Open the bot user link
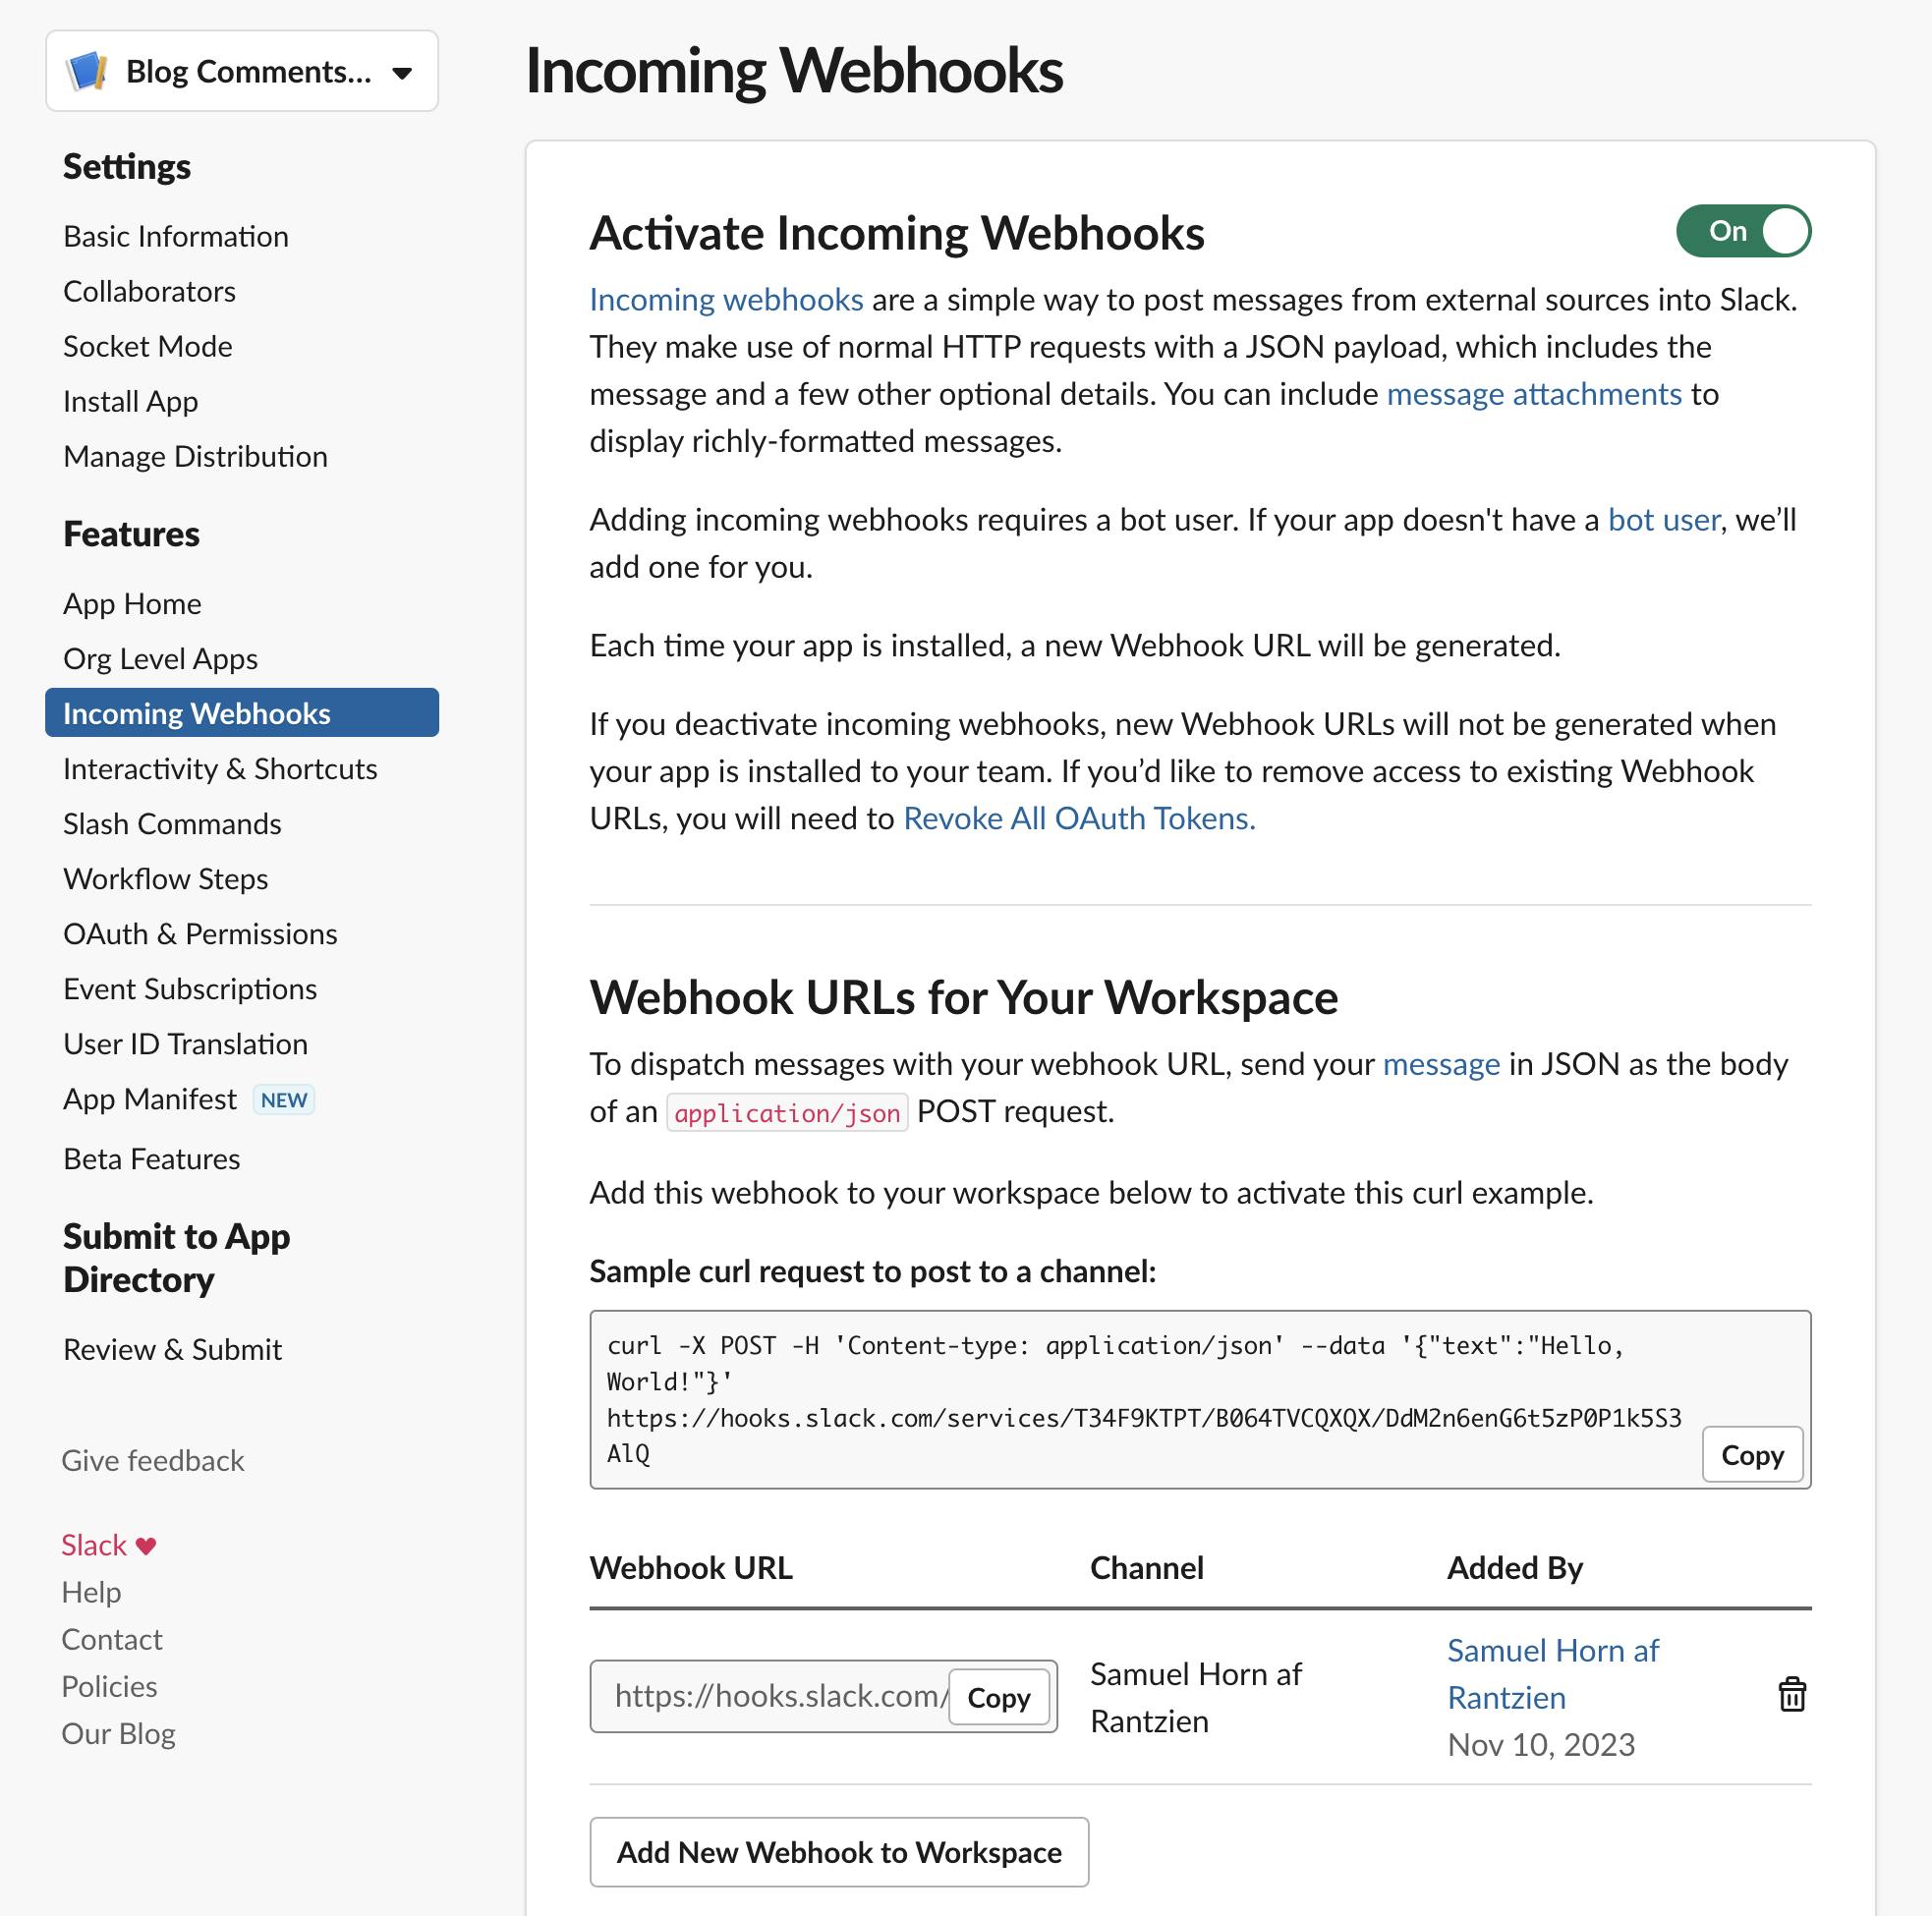 point(1662,519)
